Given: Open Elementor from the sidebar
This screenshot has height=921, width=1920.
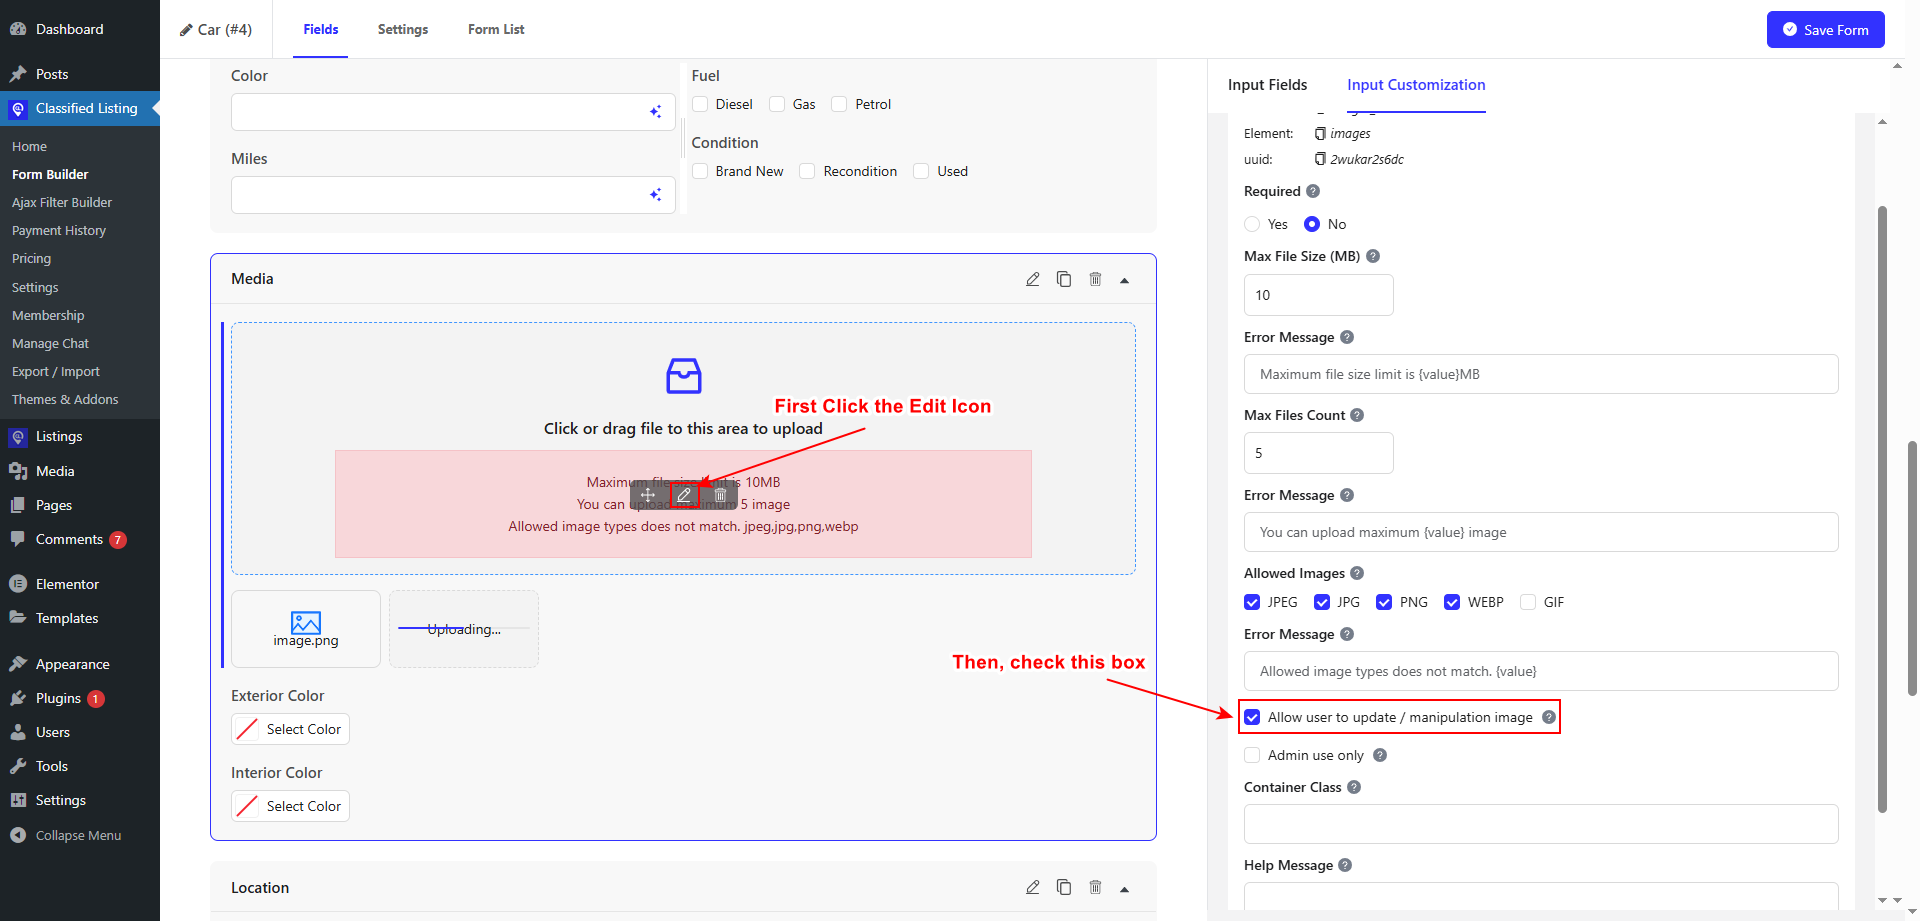Looking at the screenshot, I should [x=67, y=584].
